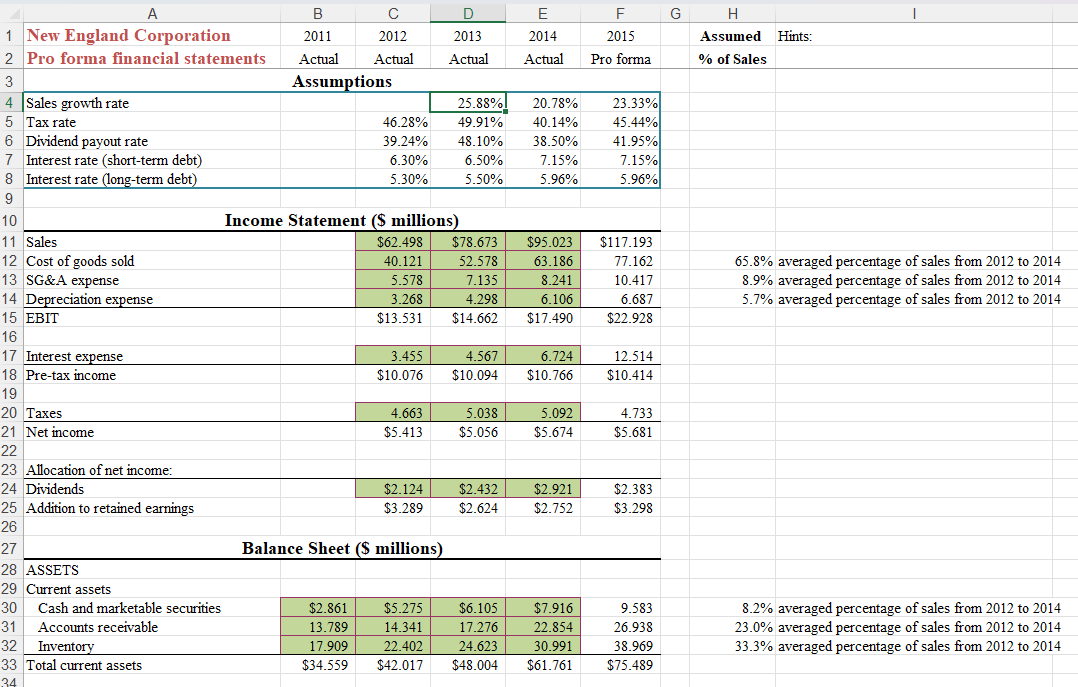Viewport: 1078px width, 687px height.
Task: Select the Inventory value 30.991 cell
Action: pos(543,645)
